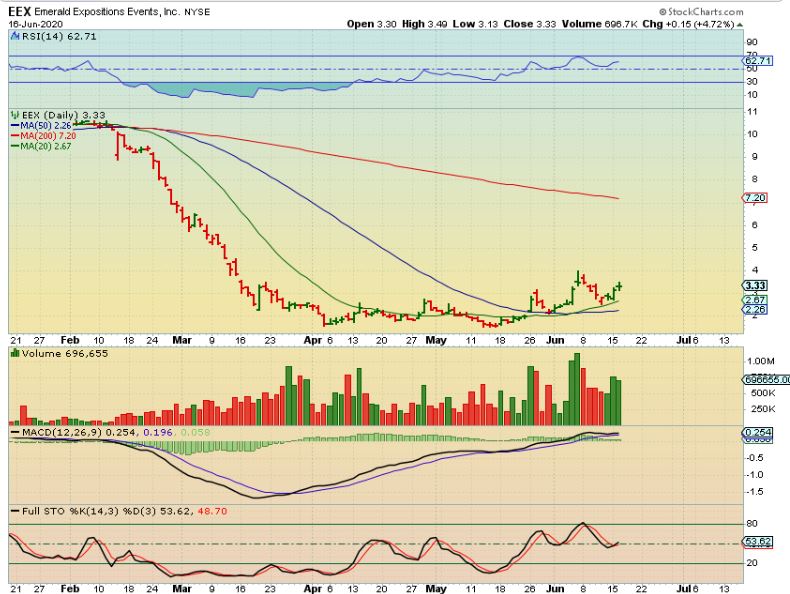
Task: Click the Chg +0.15 (+4.72%) value
Action: click(688, 24)
